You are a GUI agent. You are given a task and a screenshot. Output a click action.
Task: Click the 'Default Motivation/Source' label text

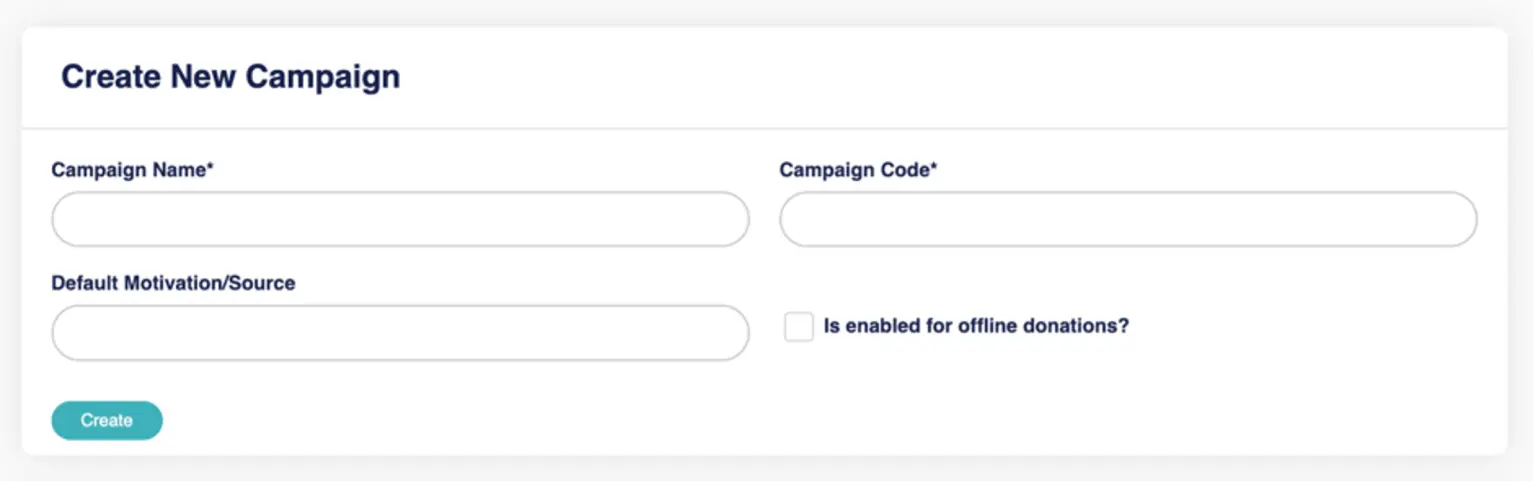coord(173,283)
